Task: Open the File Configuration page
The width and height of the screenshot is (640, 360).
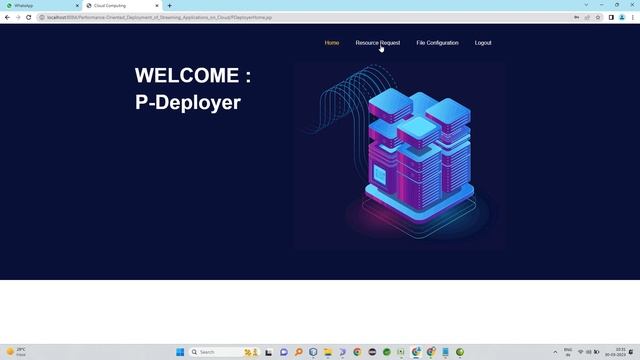Action: (437, 43)
